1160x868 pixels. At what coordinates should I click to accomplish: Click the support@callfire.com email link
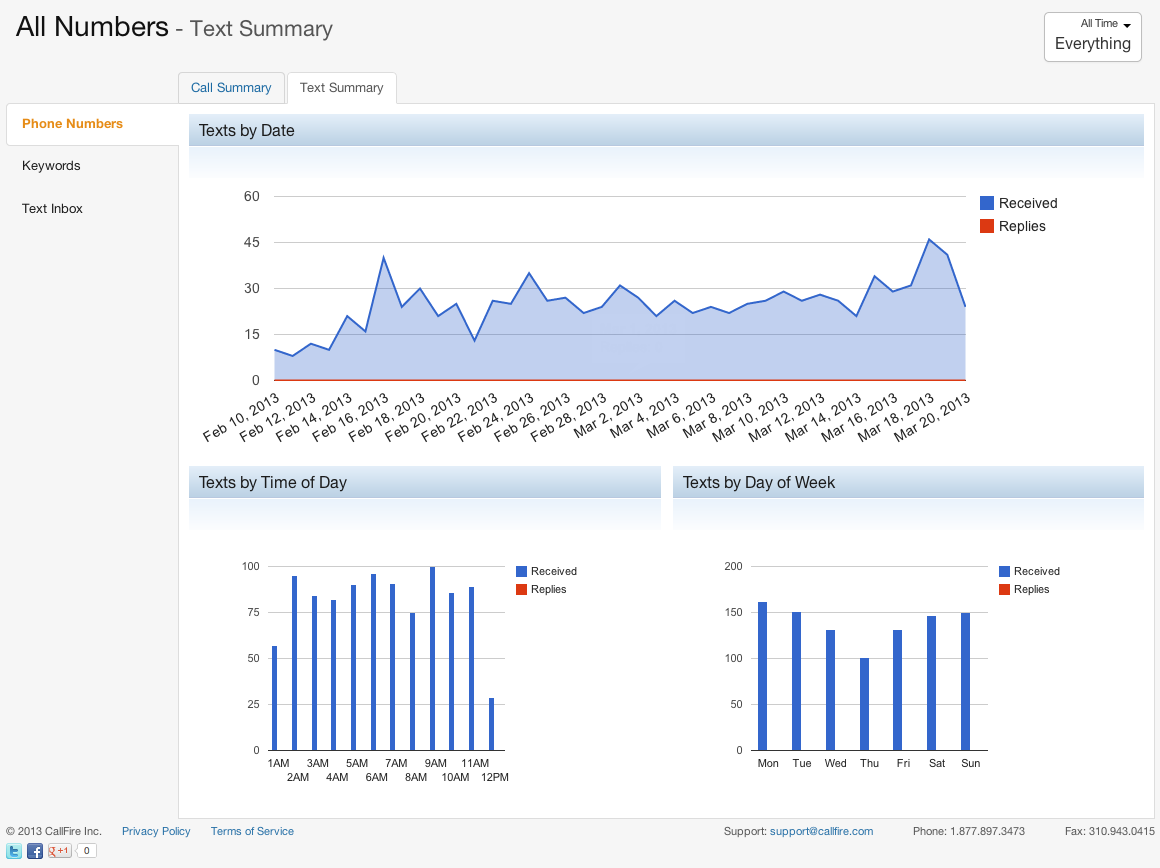point(821,831)
